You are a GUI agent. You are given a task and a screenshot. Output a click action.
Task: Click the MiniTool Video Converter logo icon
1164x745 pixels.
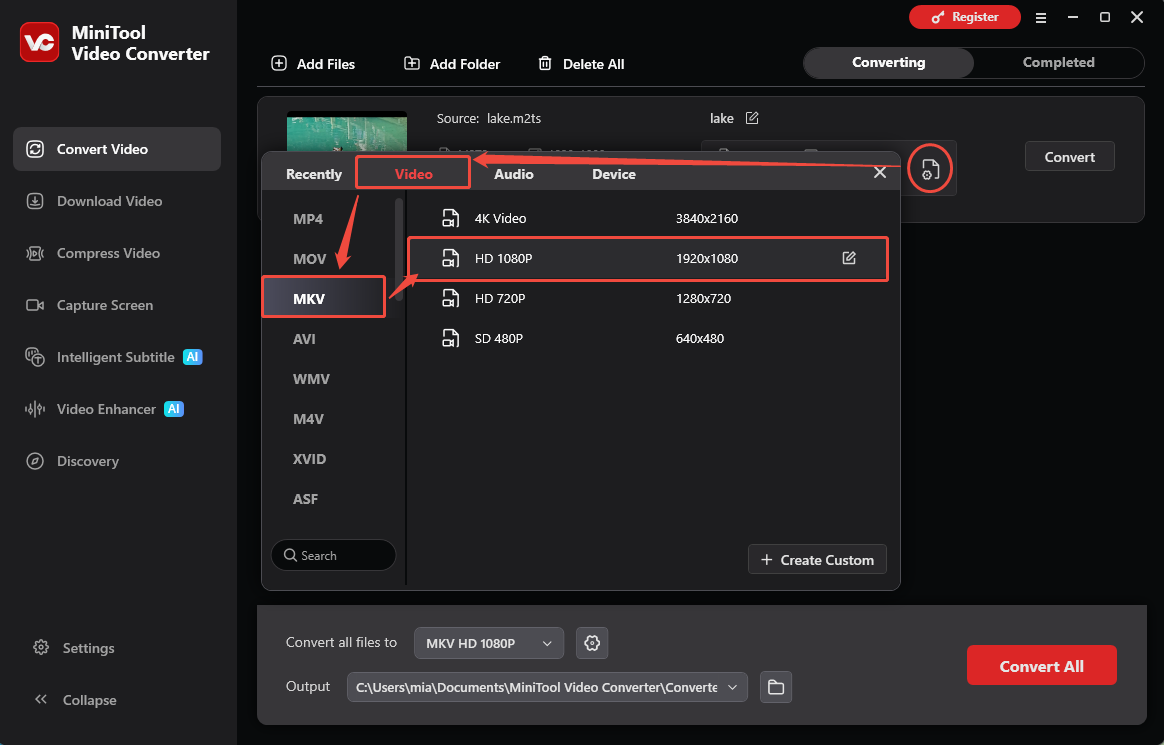pos(39,42)
